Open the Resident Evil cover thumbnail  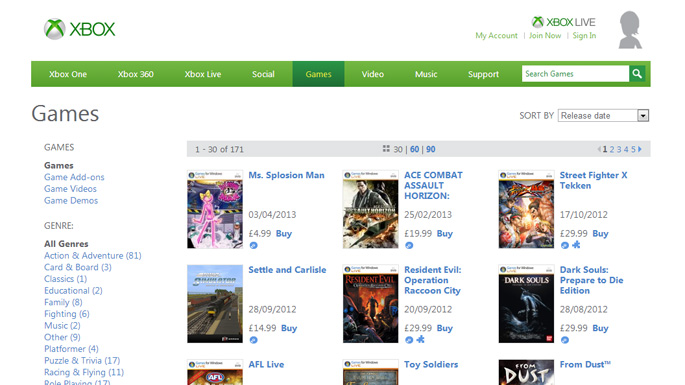[370, 304]
